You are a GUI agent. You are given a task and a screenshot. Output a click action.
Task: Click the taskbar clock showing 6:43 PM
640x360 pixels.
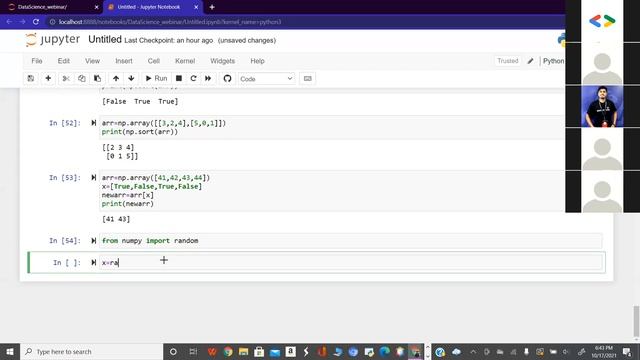point(604,351)
